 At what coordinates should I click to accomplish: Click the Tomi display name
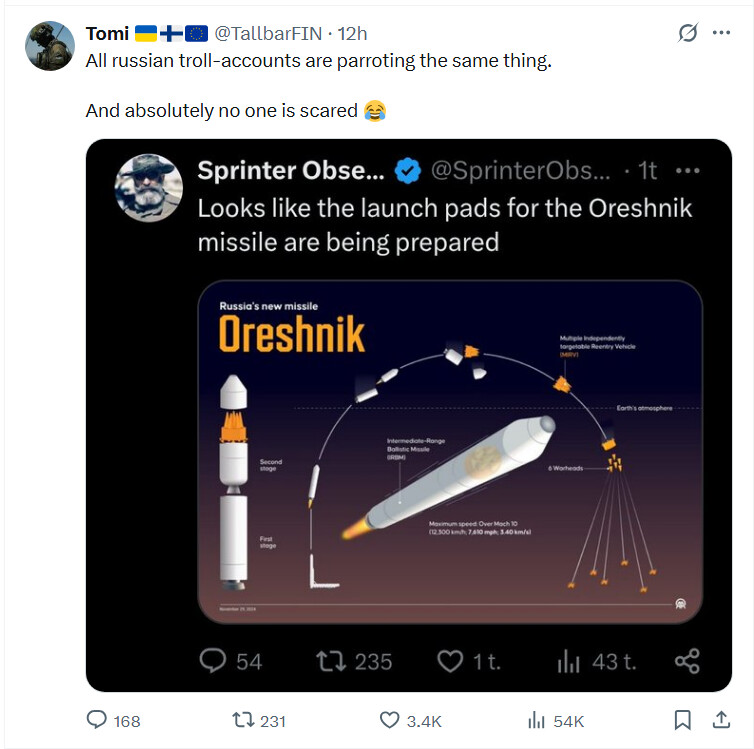pyautogui.click(x=107, y=34)
